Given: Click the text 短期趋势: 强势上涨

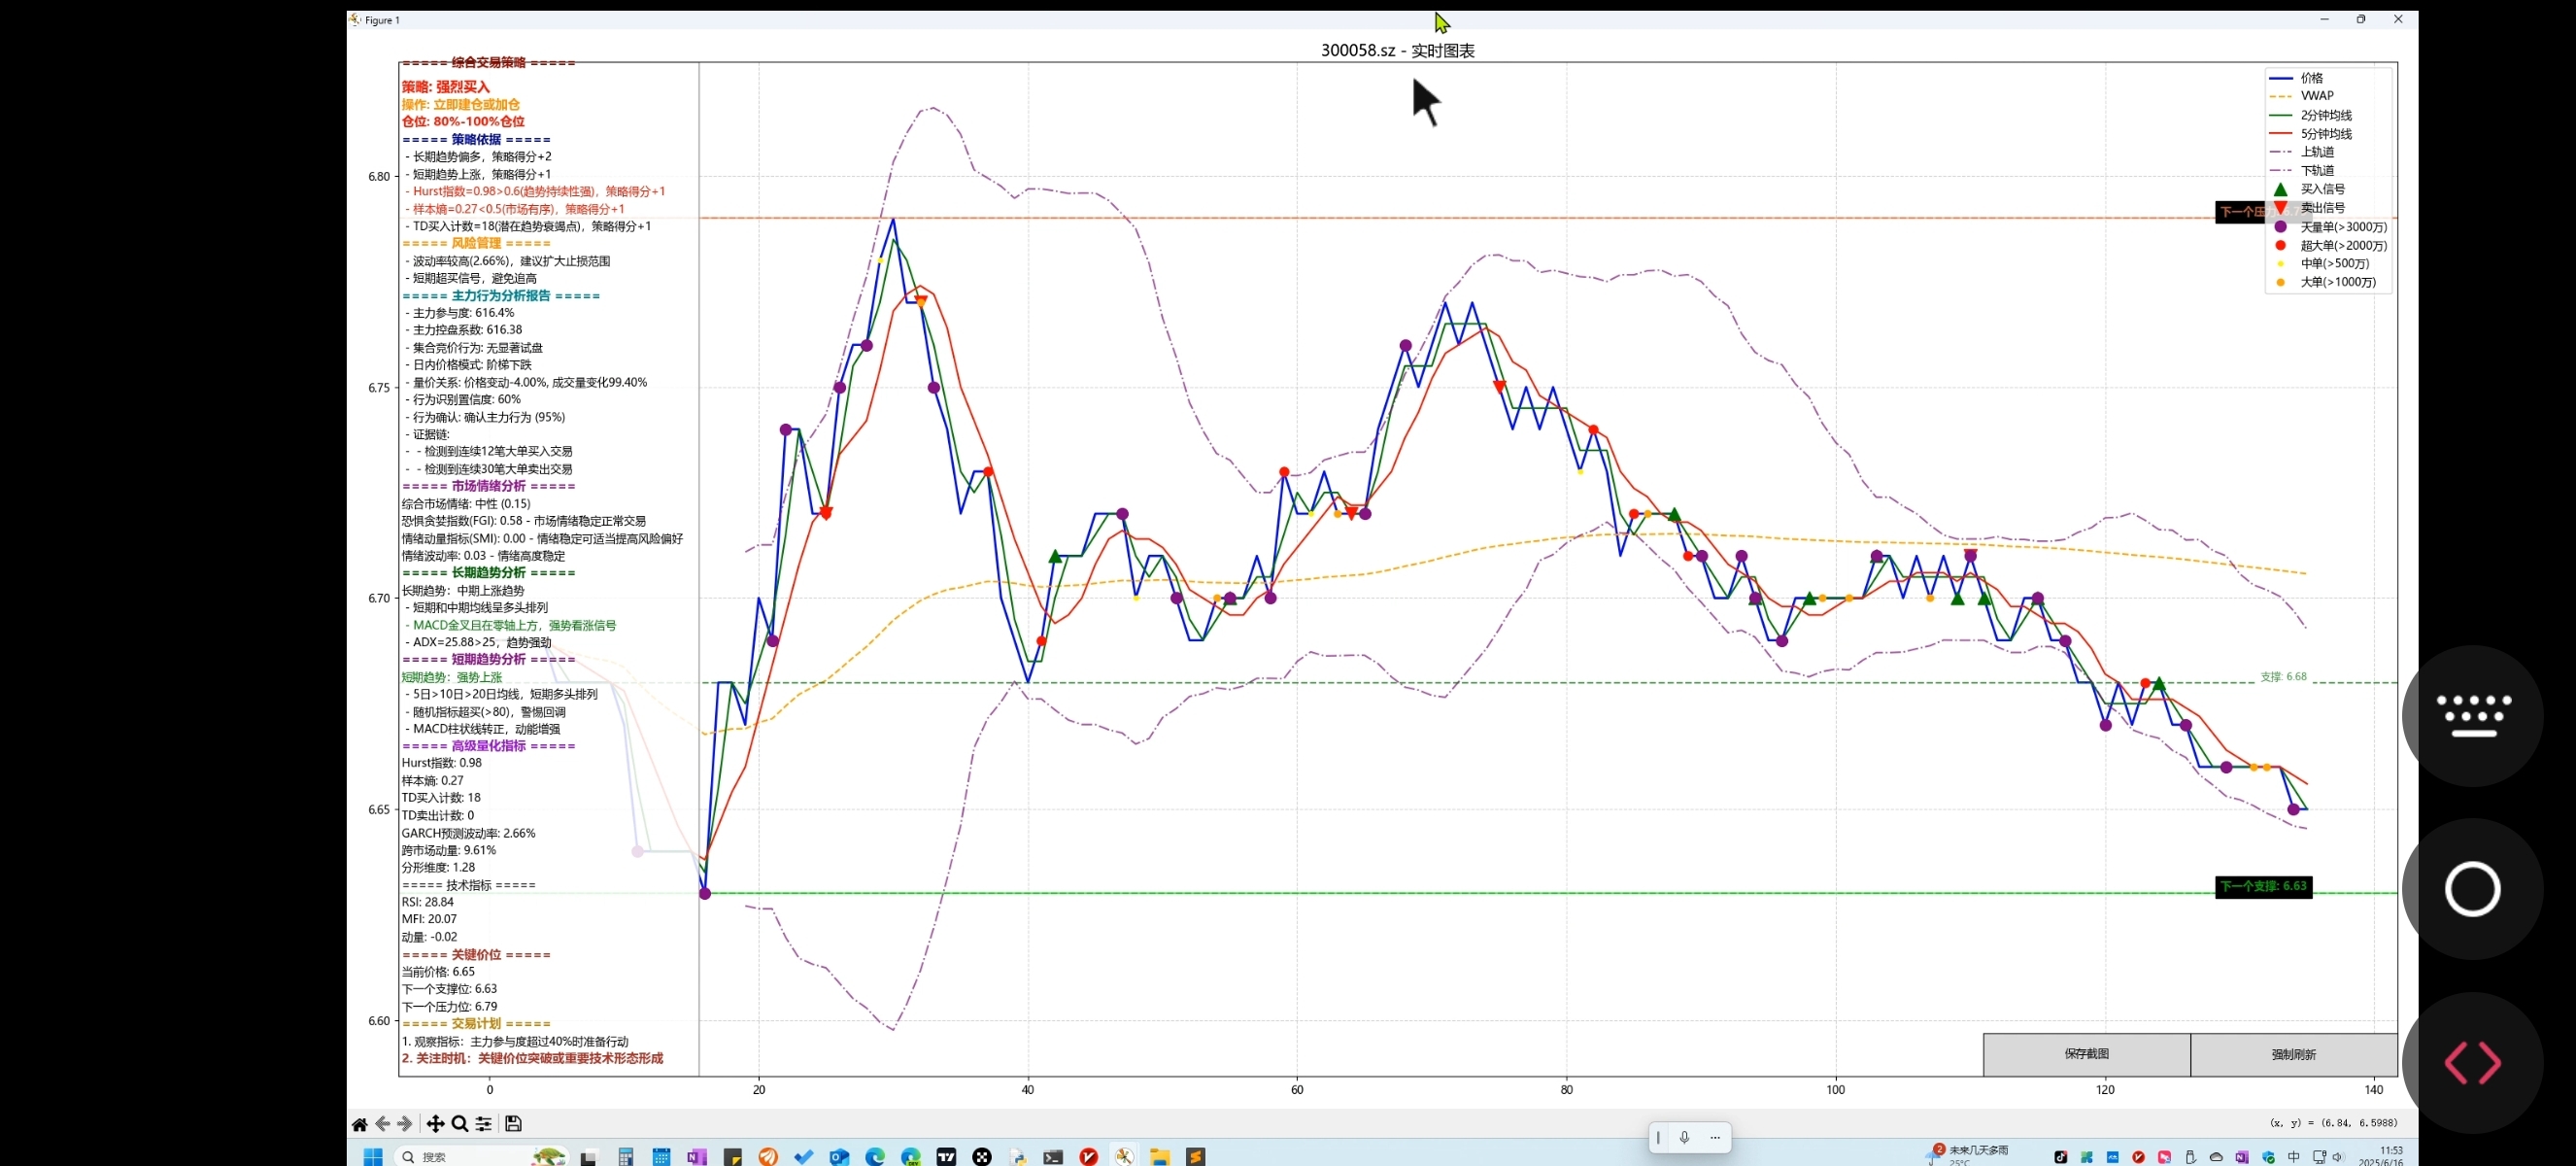Looking at the screenshot, I should tap(452, 677).
